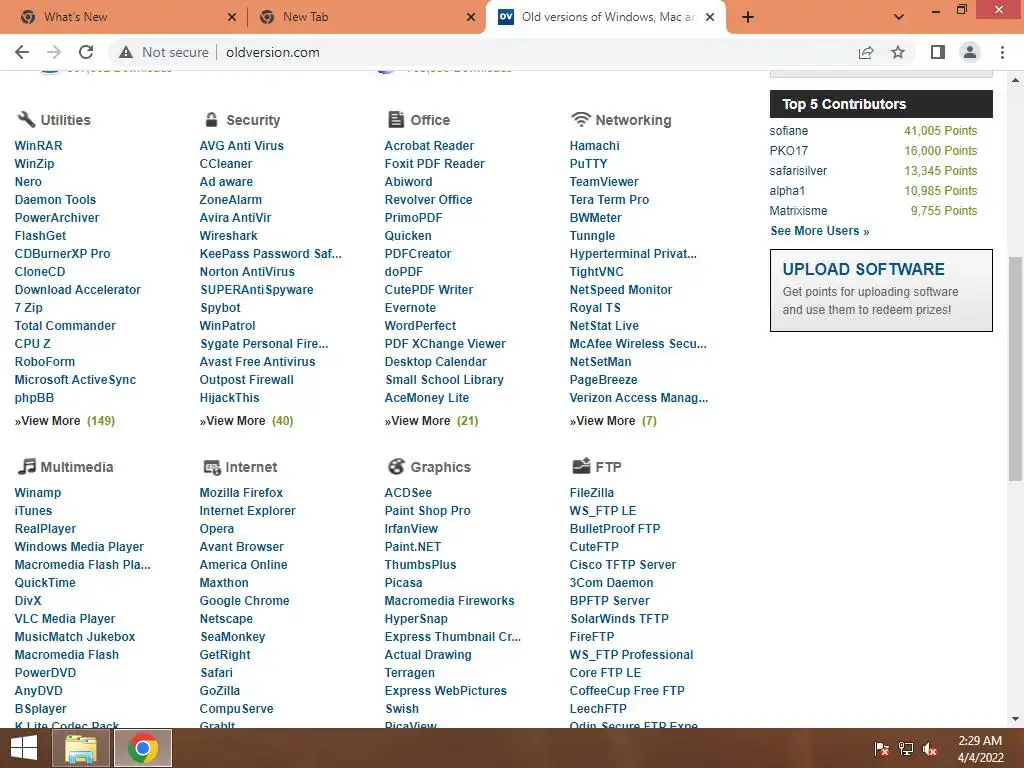Open the TeamViewer link

point(604,182)
